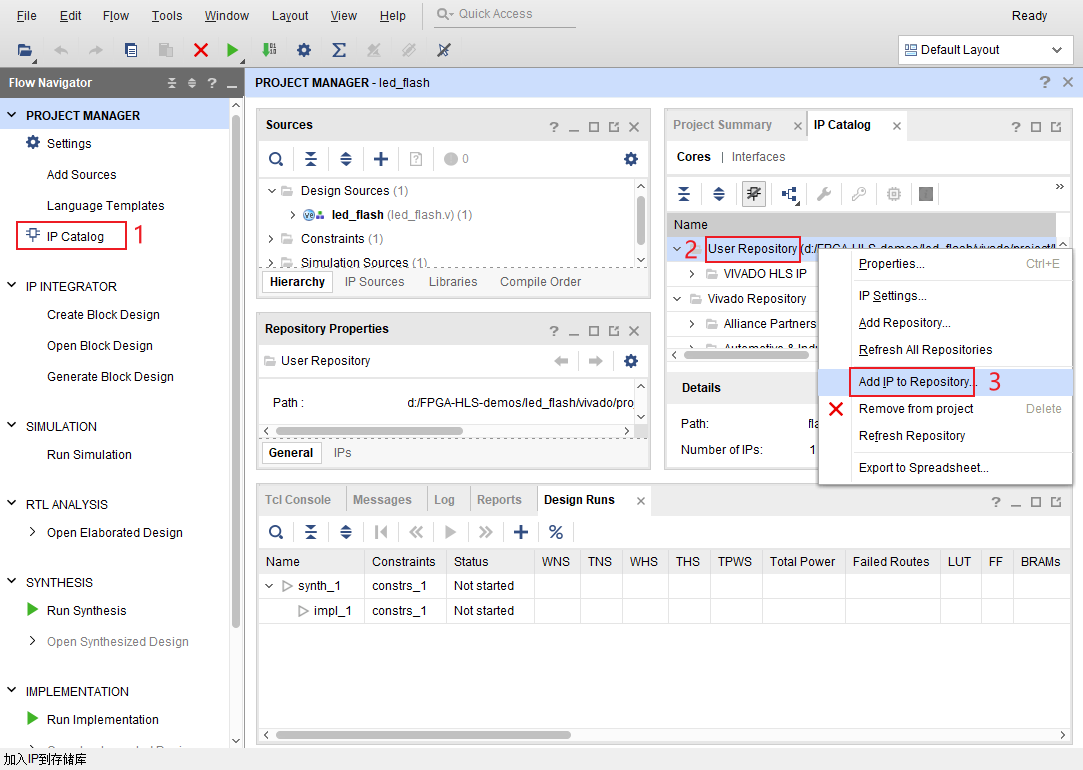Open settings gear in main toolbar
Viewport: 1083px width, 770px height.
click(x=304, y=50)
